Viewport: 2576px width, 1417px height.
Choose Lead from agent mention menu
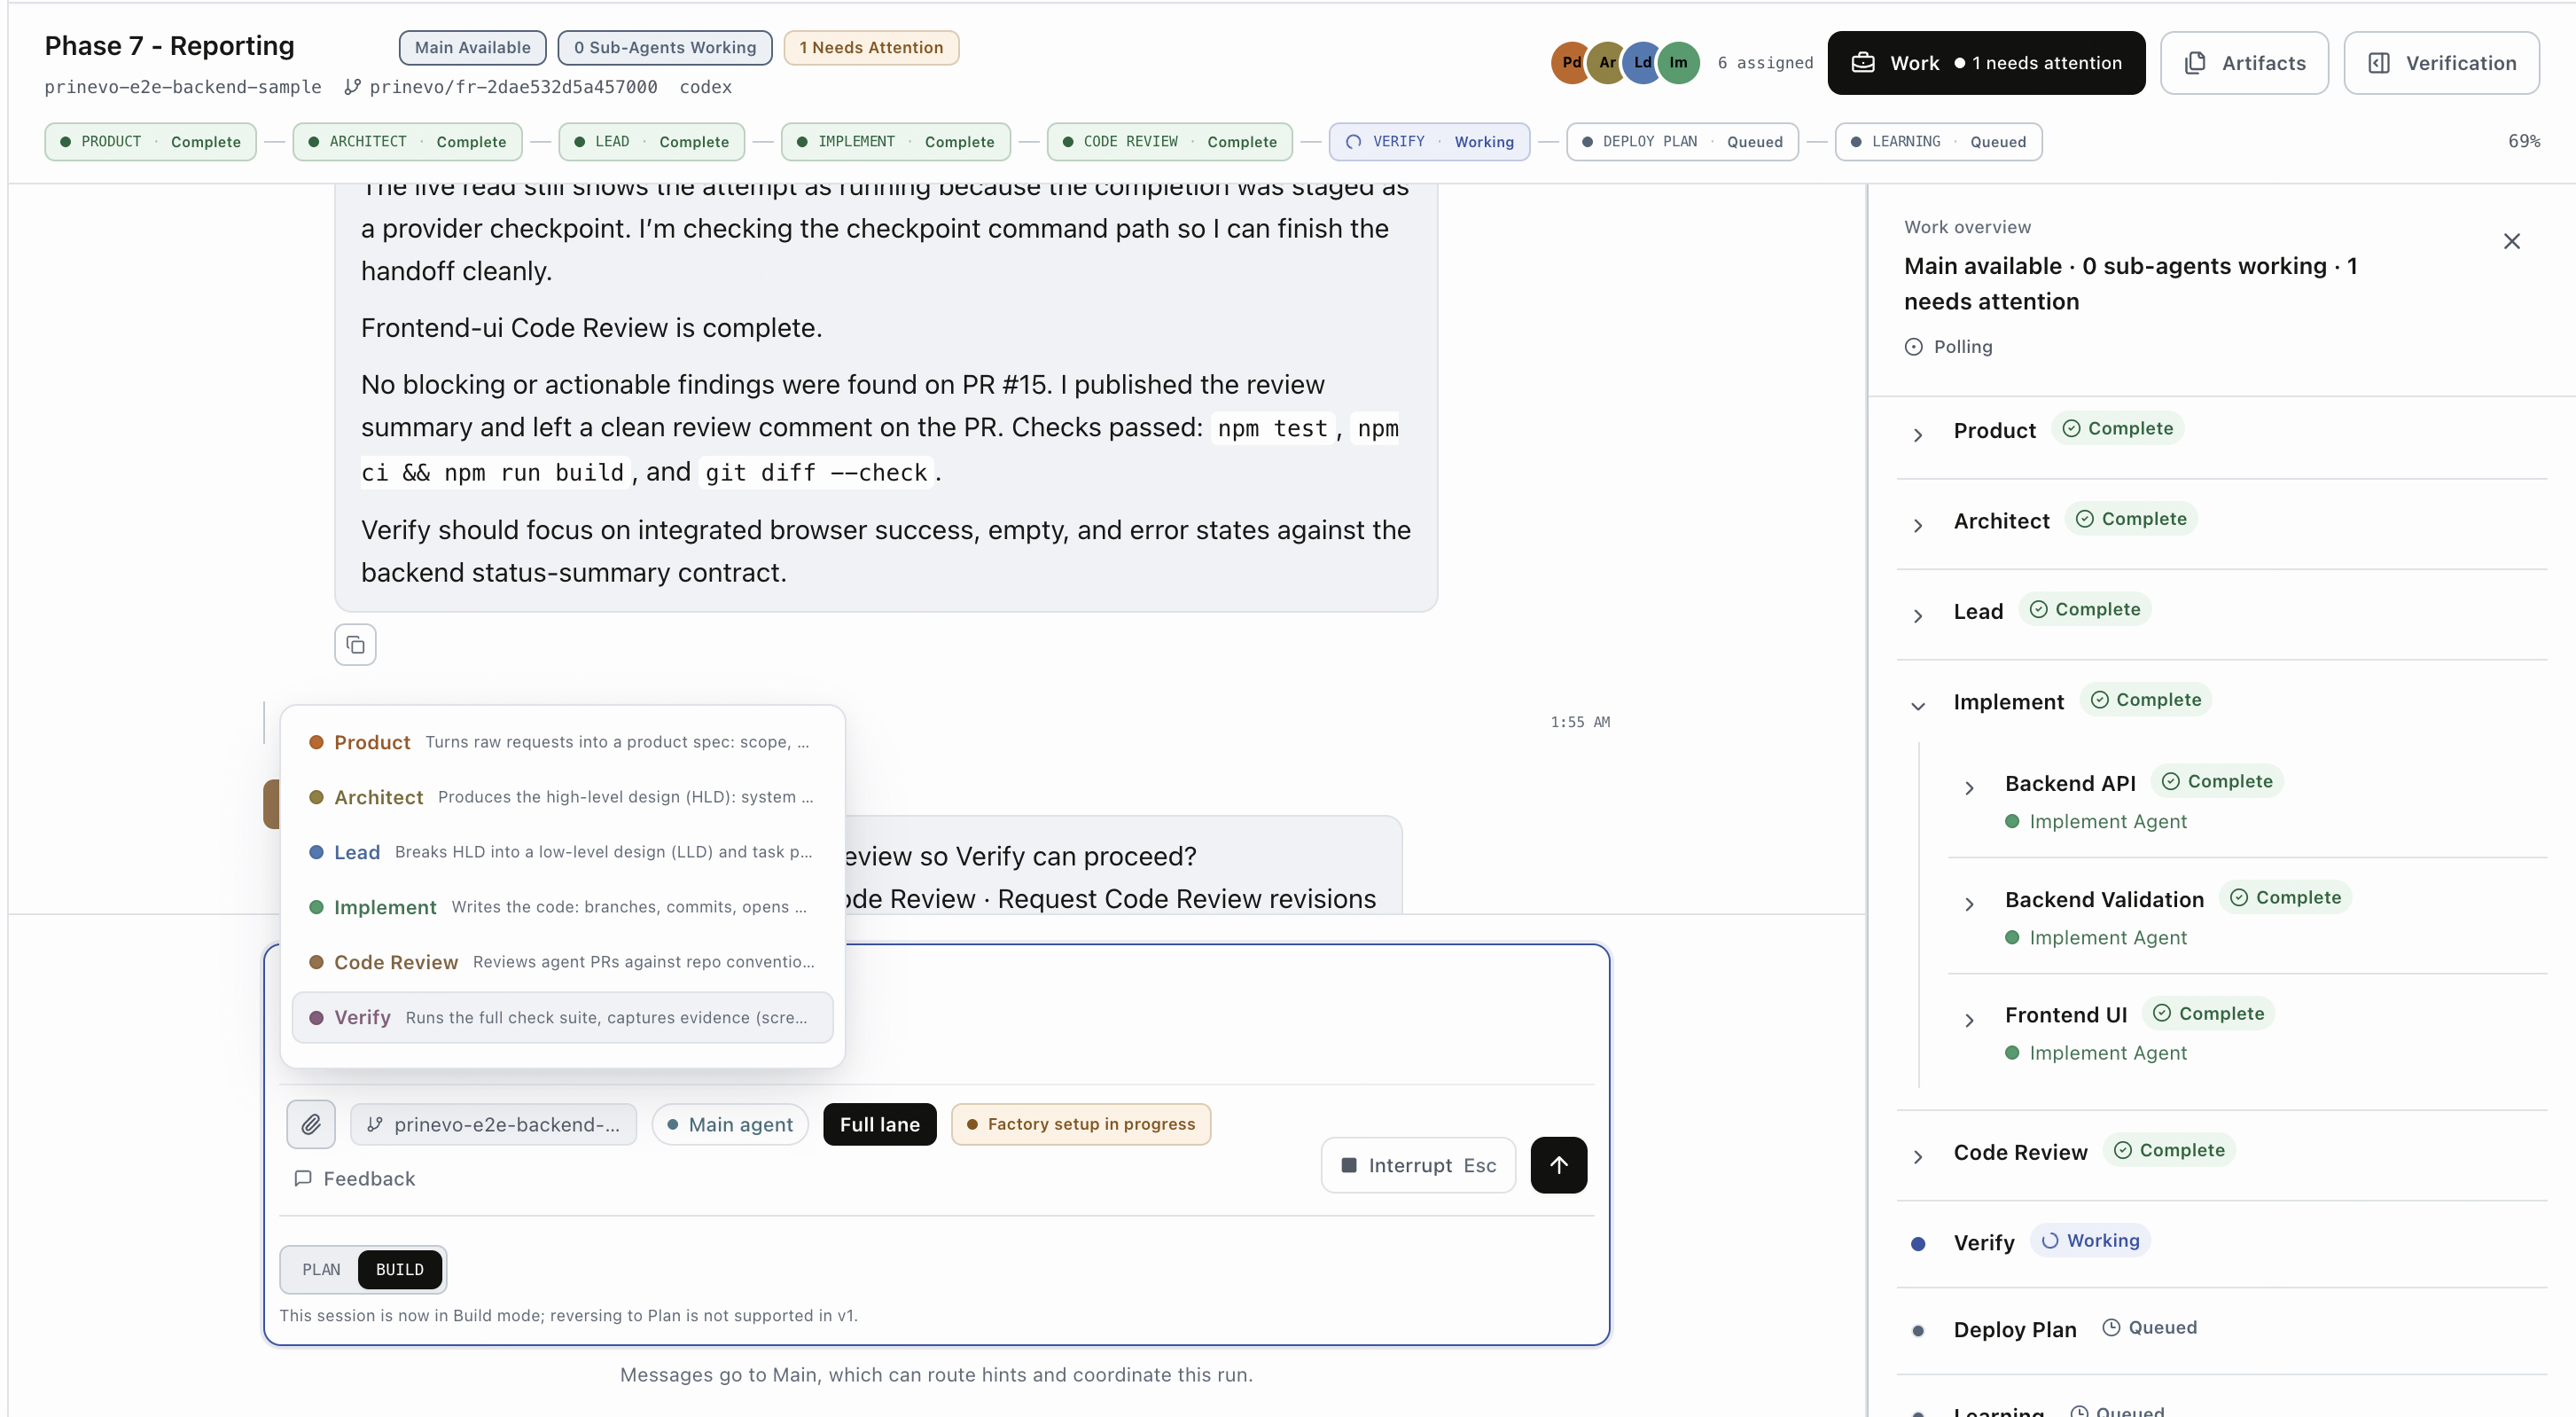coord(562,852)
